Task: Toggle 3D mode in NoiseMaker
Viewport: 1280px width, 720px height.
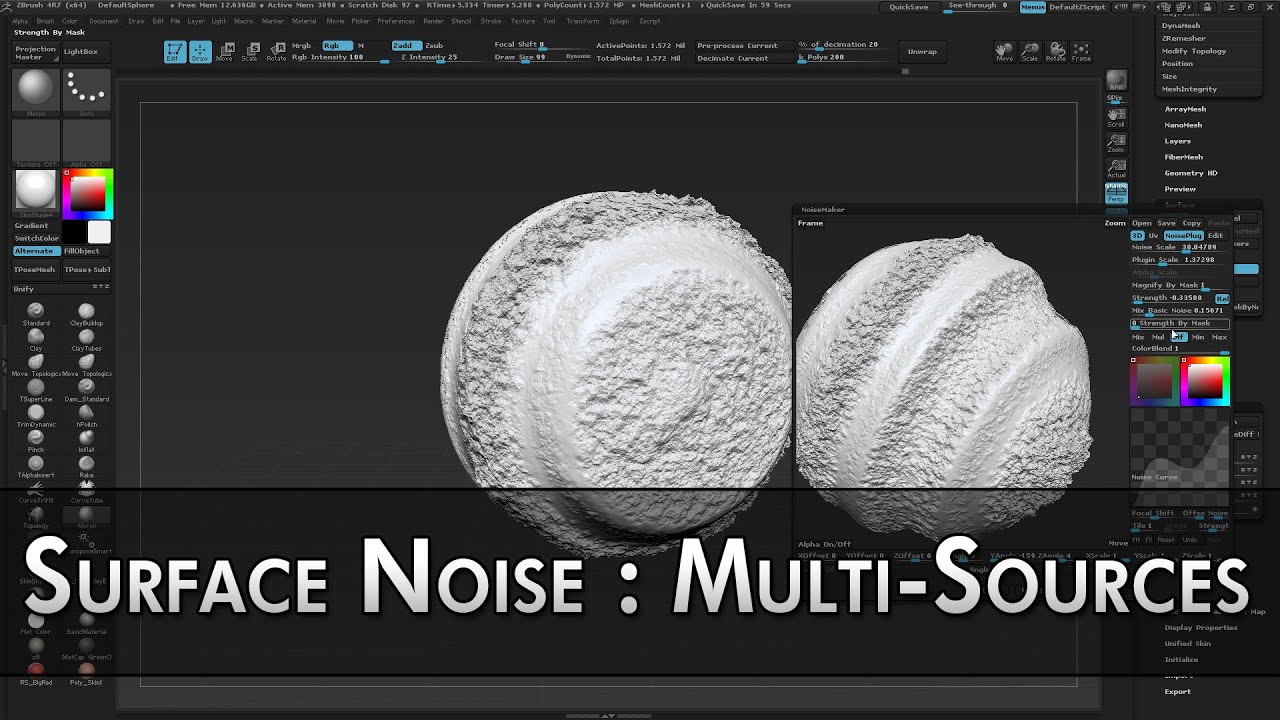Action: click(1137, 235)
